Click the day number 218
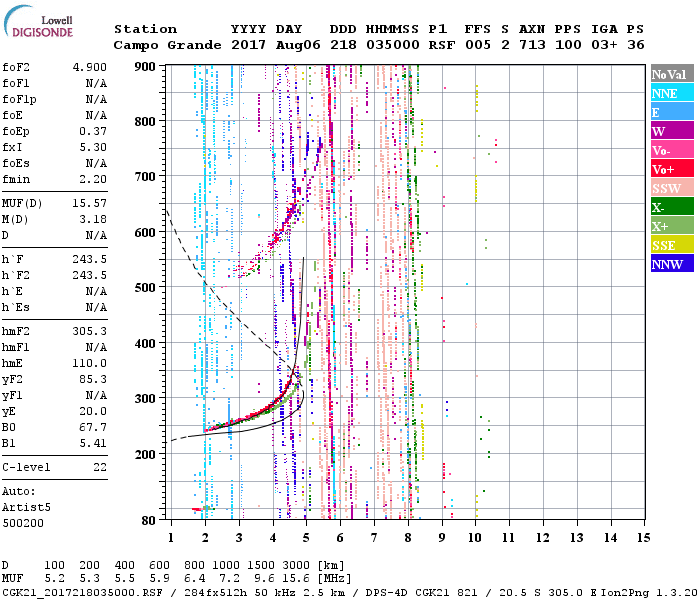Image resolution: width=700 pixels, height=600 pixels. click(343, 45)
